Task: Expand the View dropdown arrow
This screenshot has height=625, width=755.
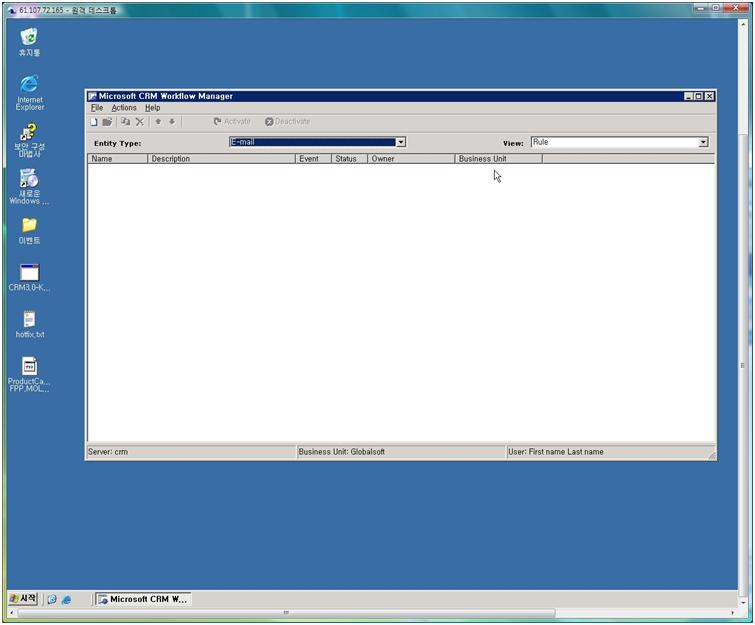Action: click(703, 142)
